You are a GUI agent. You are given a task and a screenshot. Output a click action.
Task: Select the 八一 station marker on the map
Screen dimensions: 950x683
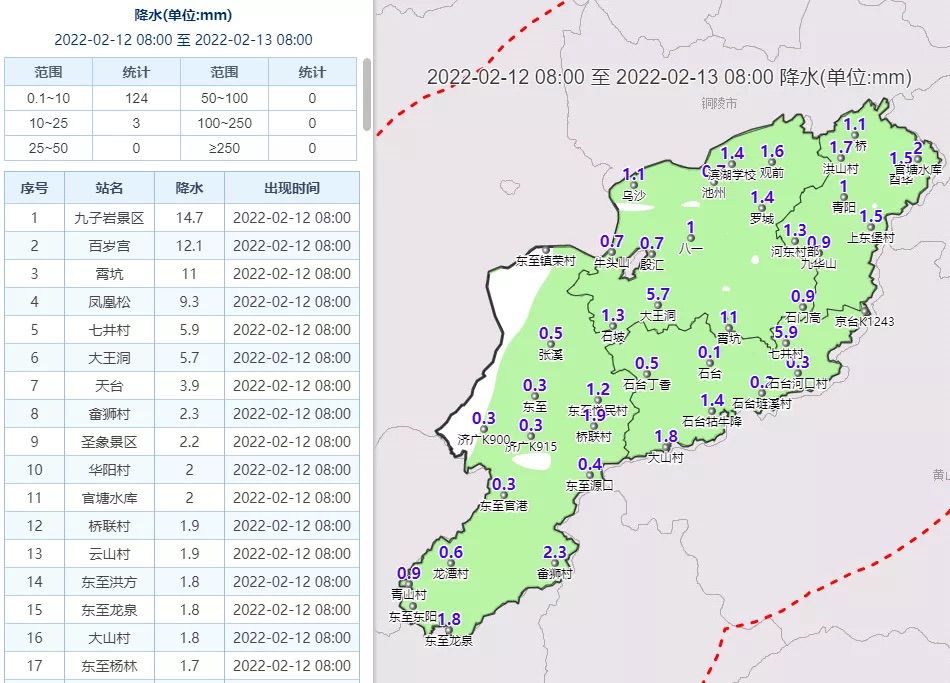click(690, 237)
